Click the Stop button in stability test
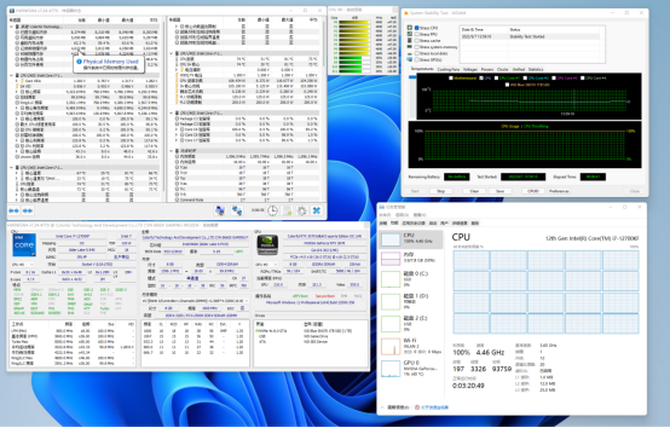 [x=440, y=190]
